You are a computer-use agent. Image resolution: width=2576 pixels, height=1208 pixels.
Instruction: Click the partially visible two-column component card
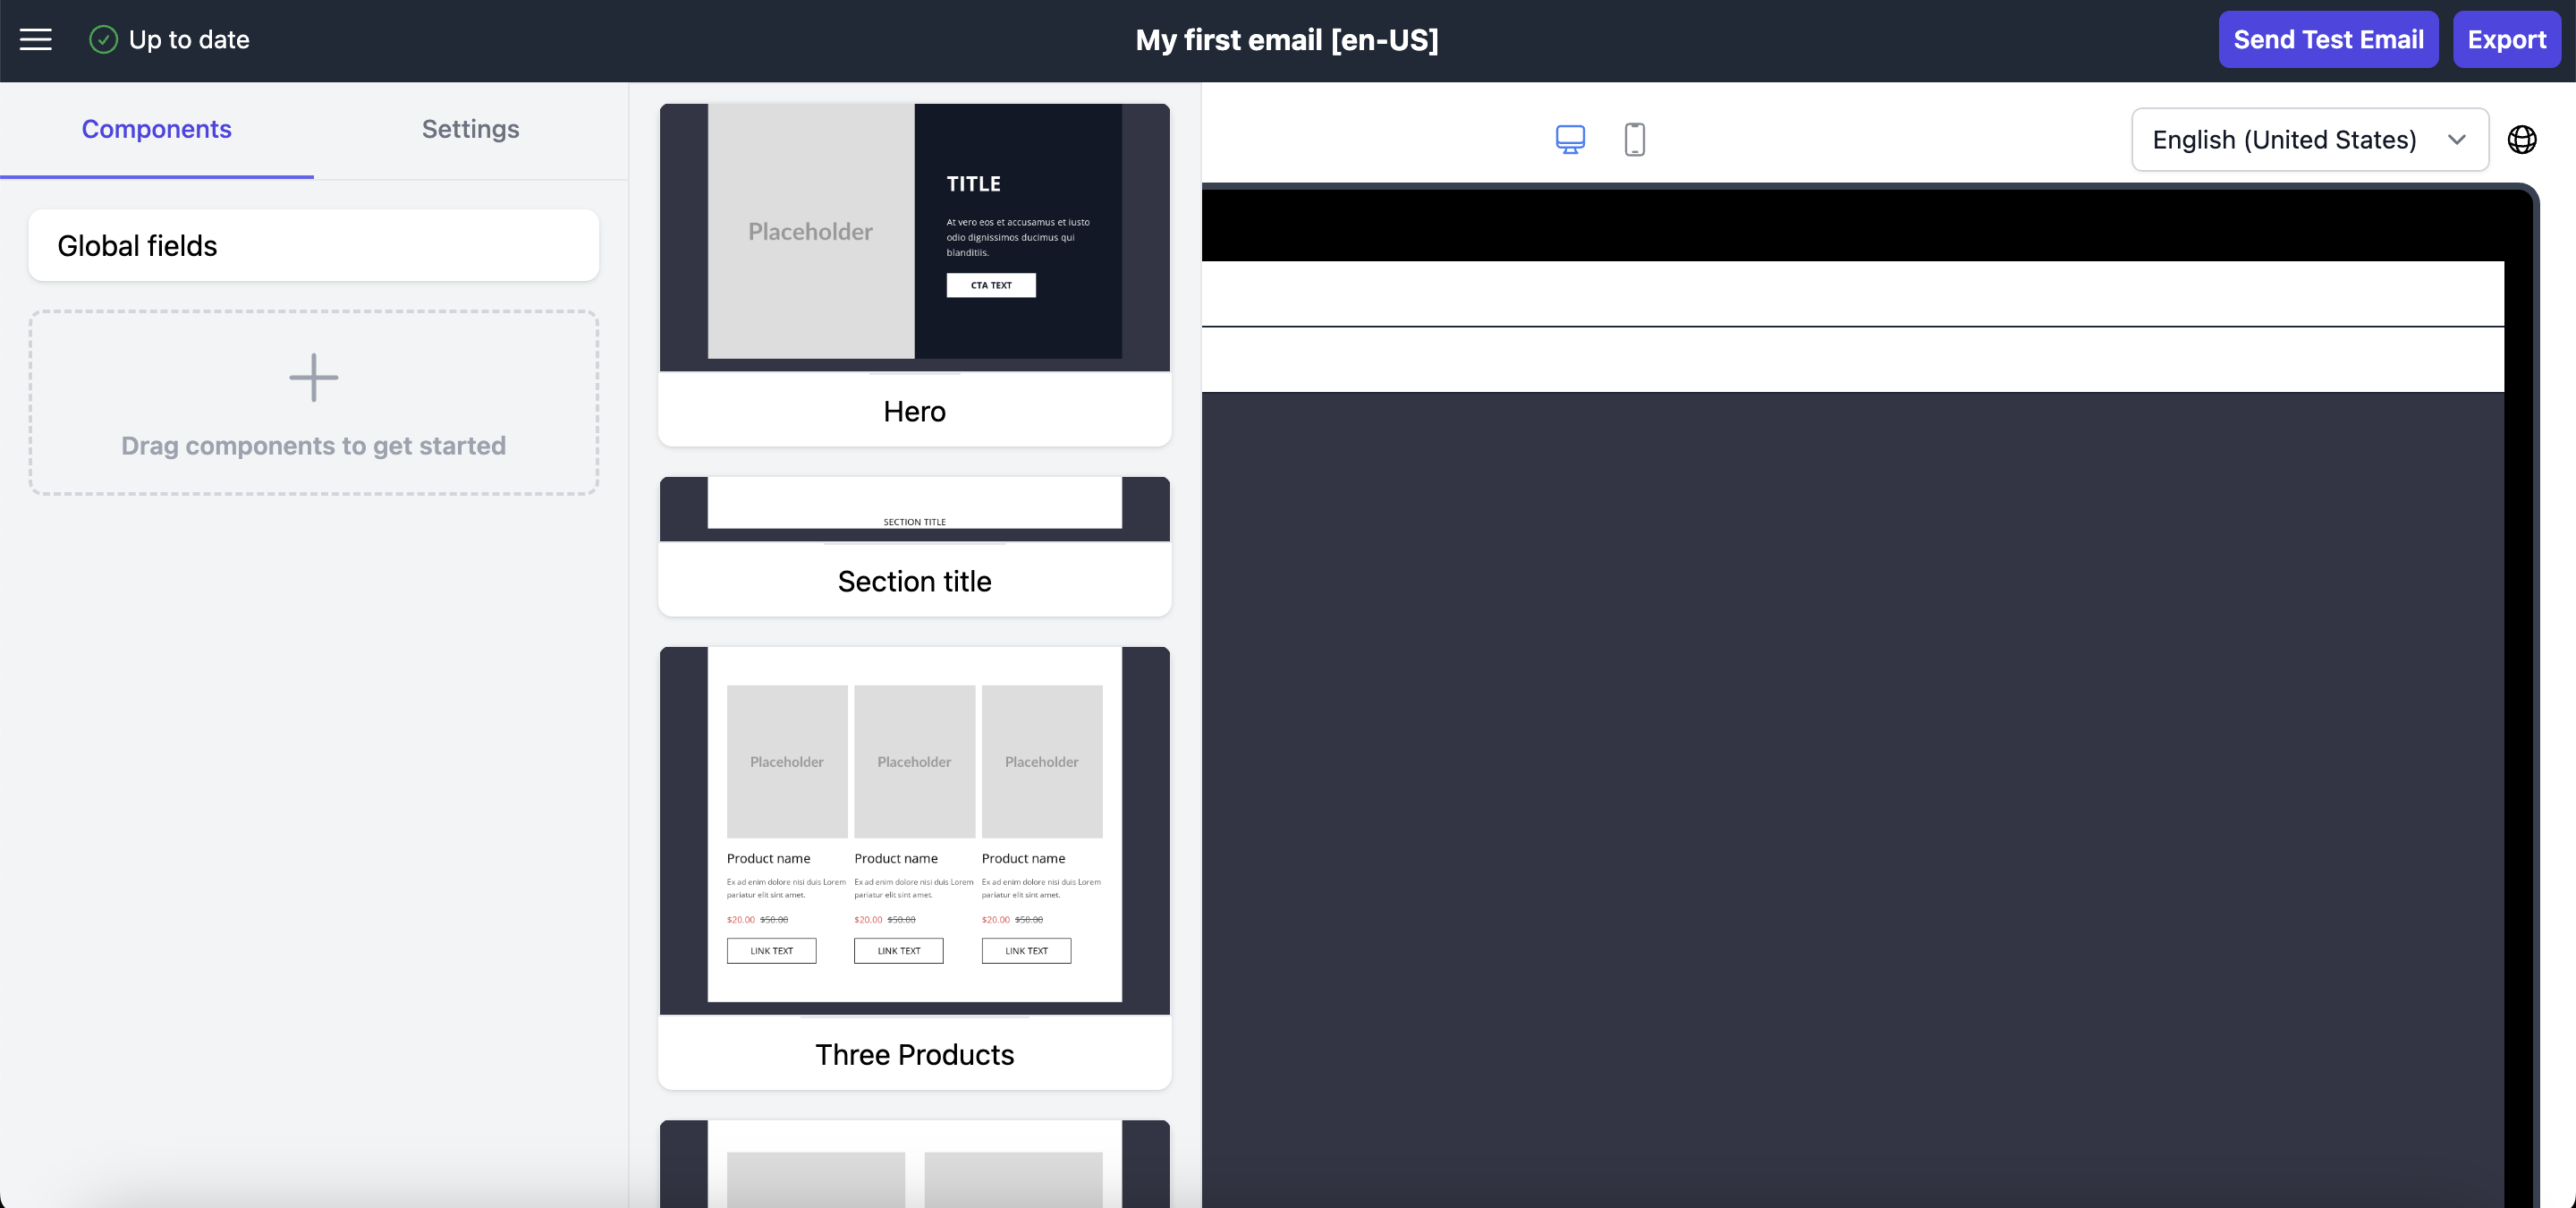point(914,1164)
